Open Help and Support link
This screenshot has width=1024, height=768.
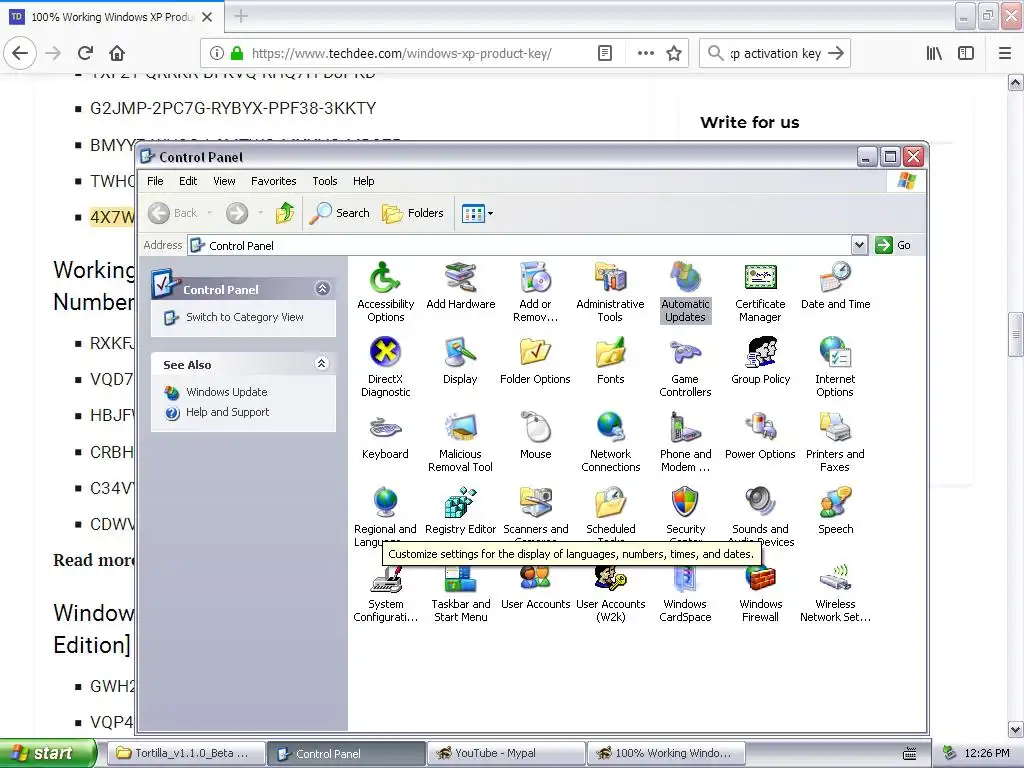[x=227, y=412]
